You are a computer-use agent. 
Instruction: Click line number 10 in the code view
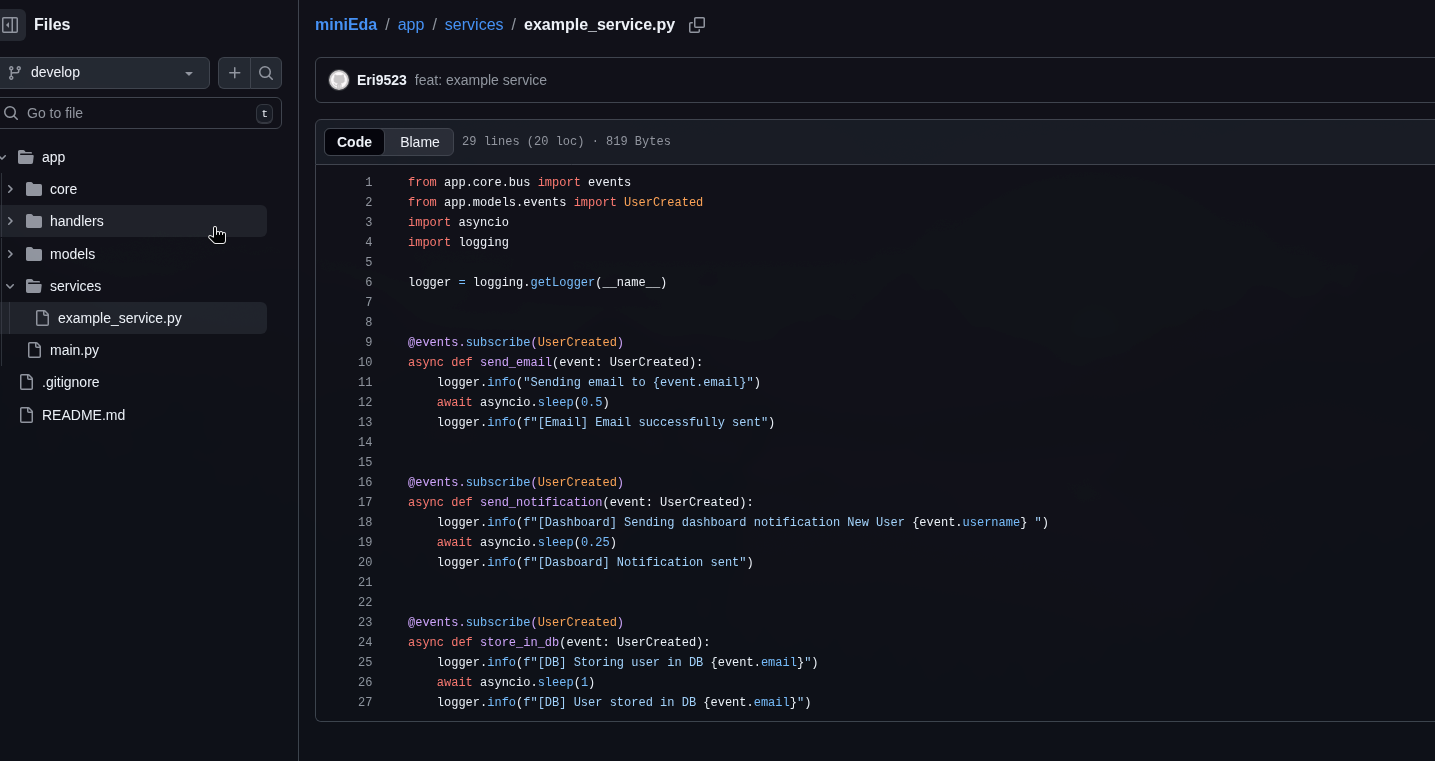[x=365, y=362]
